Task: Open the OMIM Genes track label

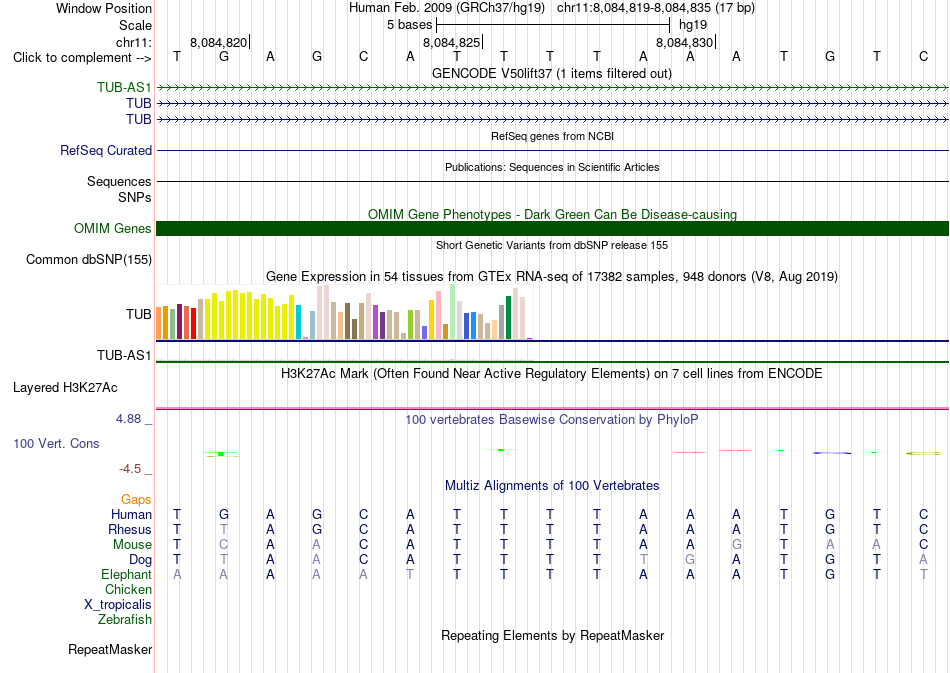Action: (x=112, y=228)
